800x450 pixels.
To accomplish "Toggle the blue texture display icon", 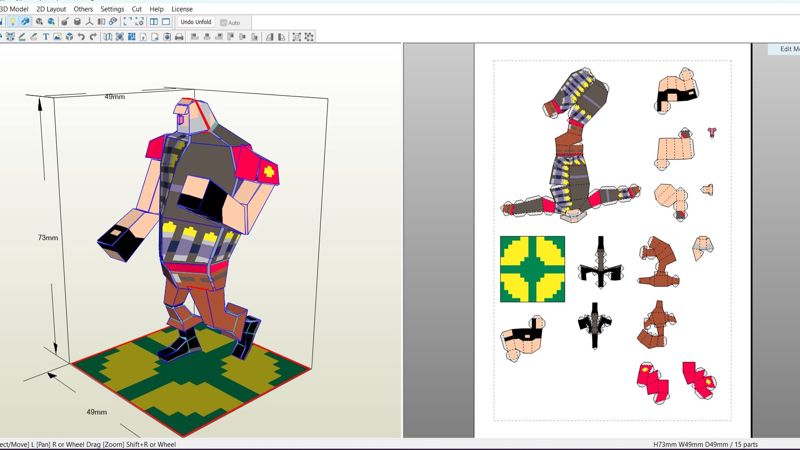I will 25,21.
